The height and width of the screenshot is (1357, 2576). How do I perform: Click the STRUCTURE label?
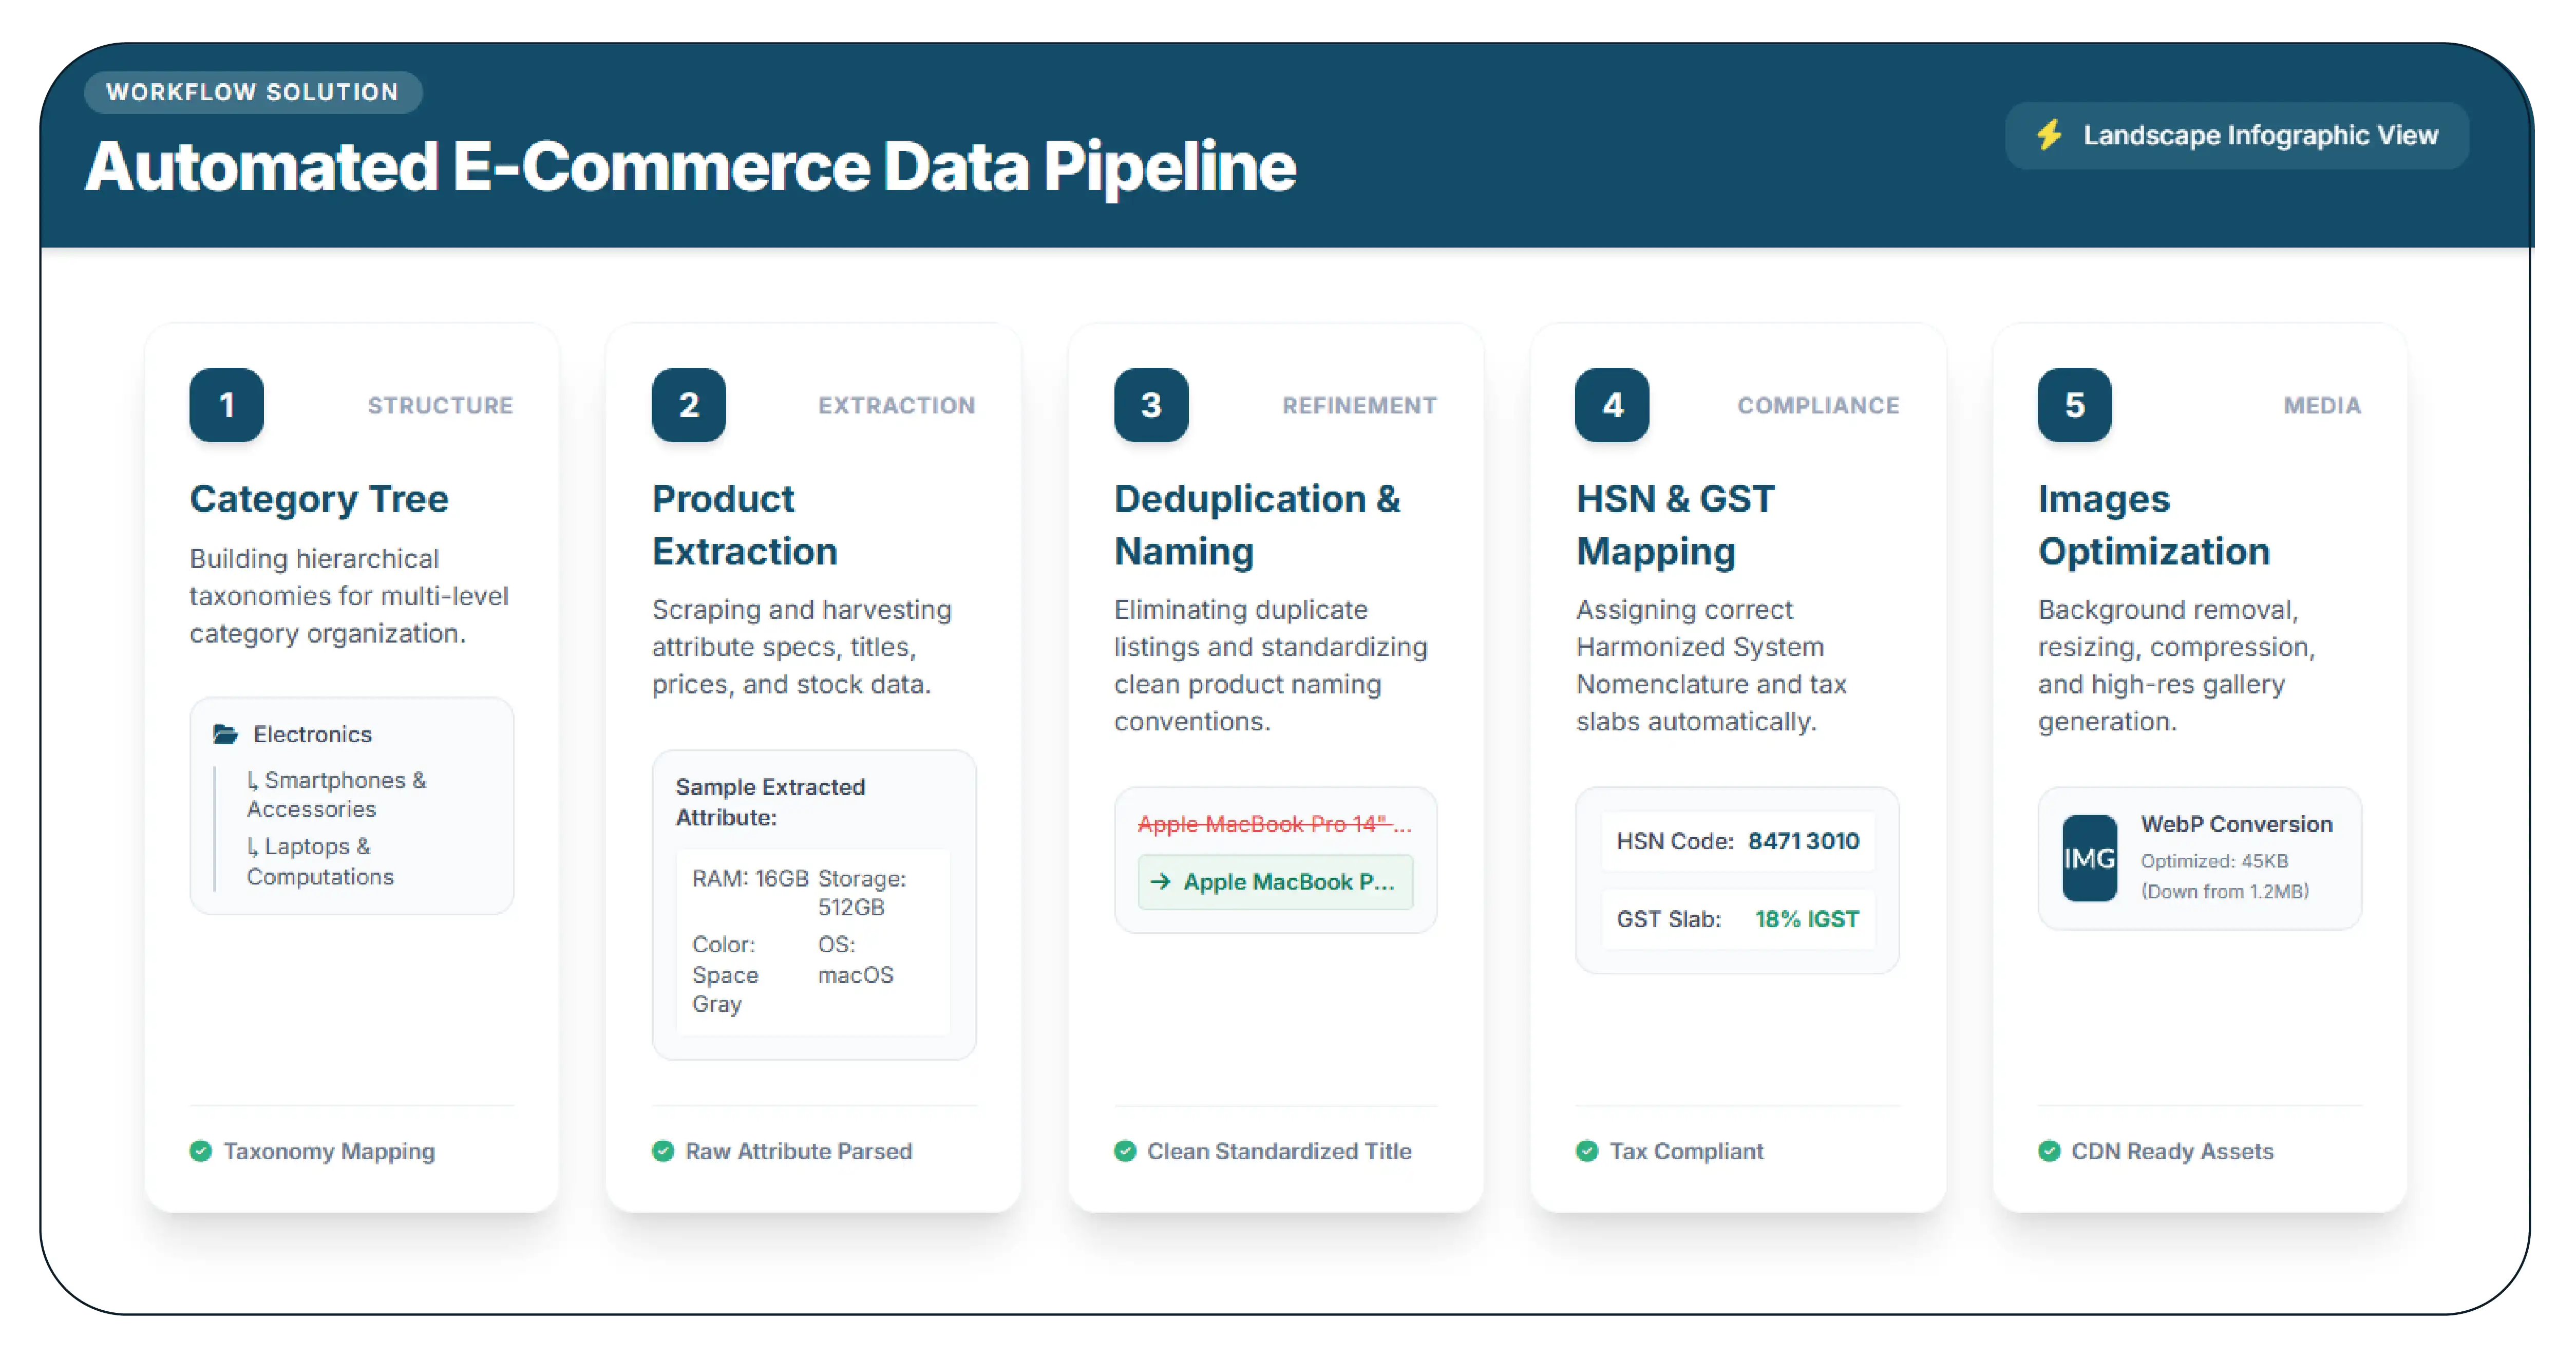pos(440,405)
